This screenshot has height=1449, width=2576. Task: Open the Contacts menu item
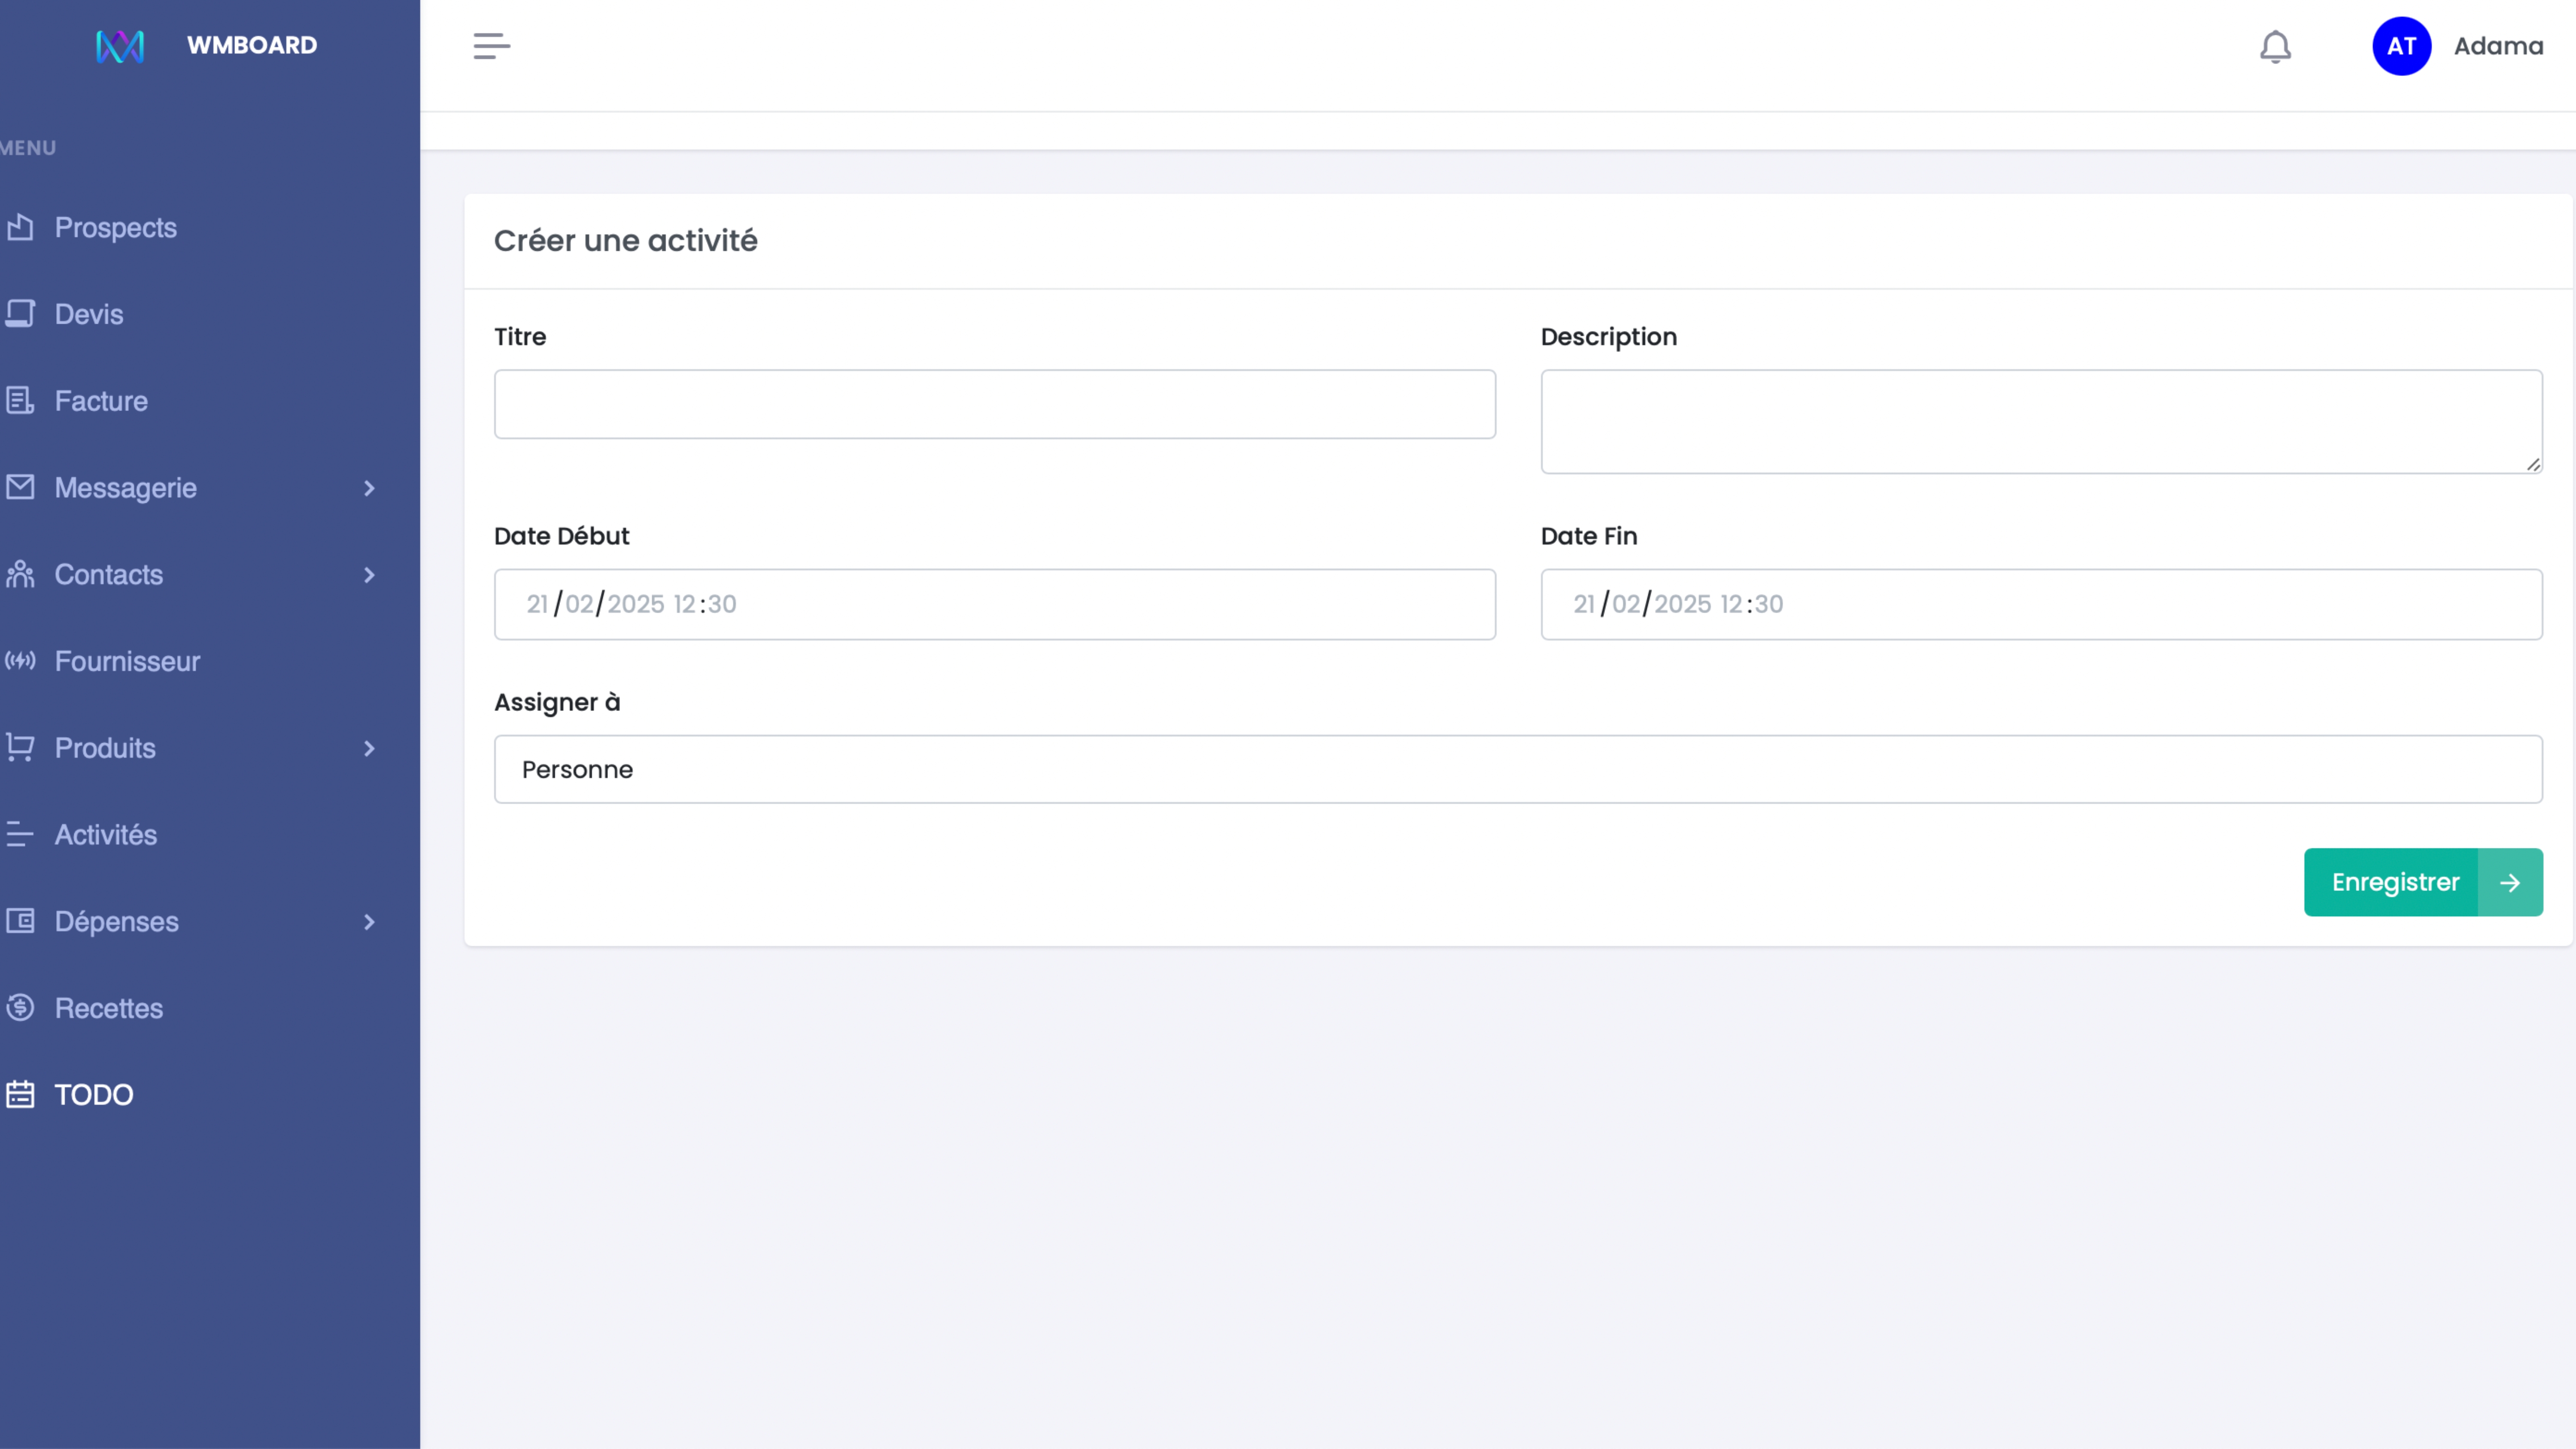(109, 575)
